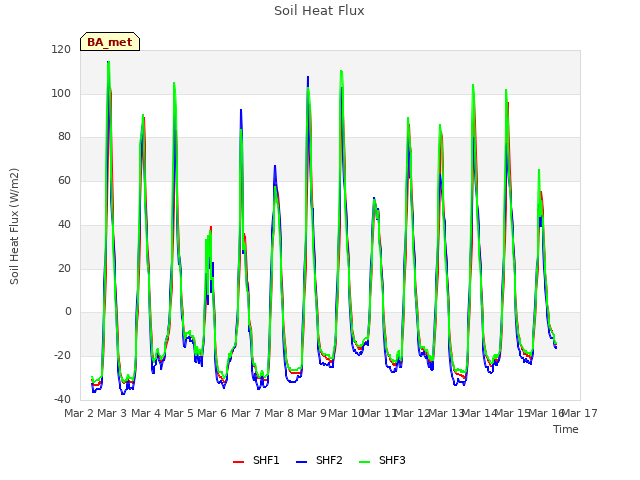Click the 0 y-axis tick label
The image size is (640, 480).
(x=68, y=312)
